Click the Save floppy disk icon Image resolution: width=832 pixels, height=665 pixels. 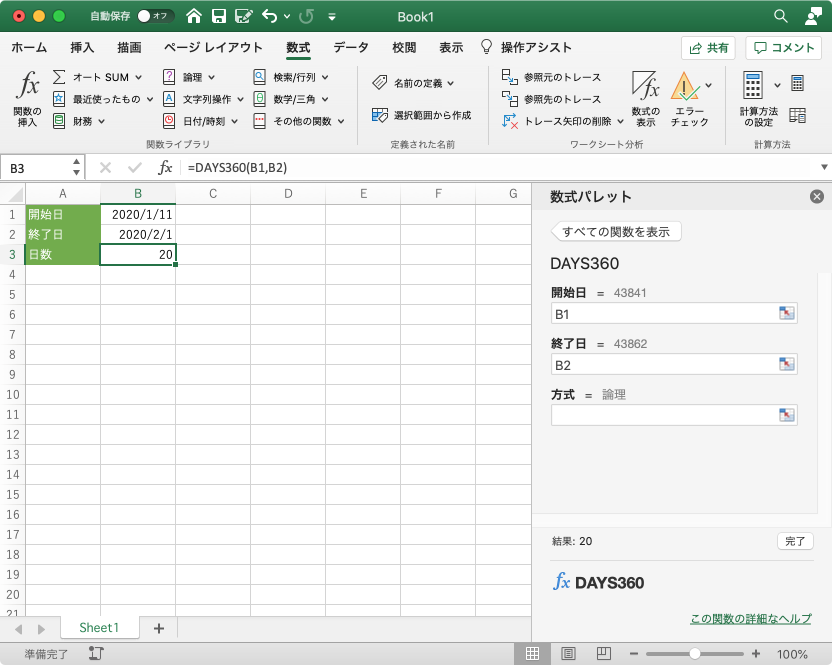pos(219,16)
